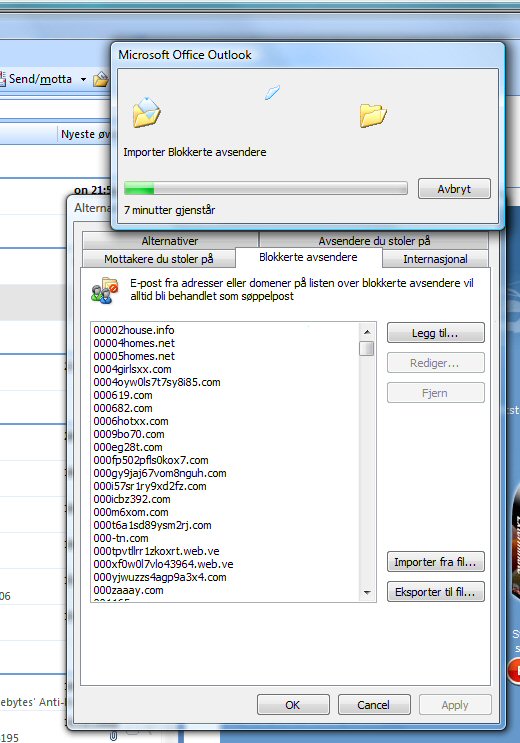Select 000fp502pfls0kox7.com entry
Screen dimensions: 520x743
[x=151, y=460]
